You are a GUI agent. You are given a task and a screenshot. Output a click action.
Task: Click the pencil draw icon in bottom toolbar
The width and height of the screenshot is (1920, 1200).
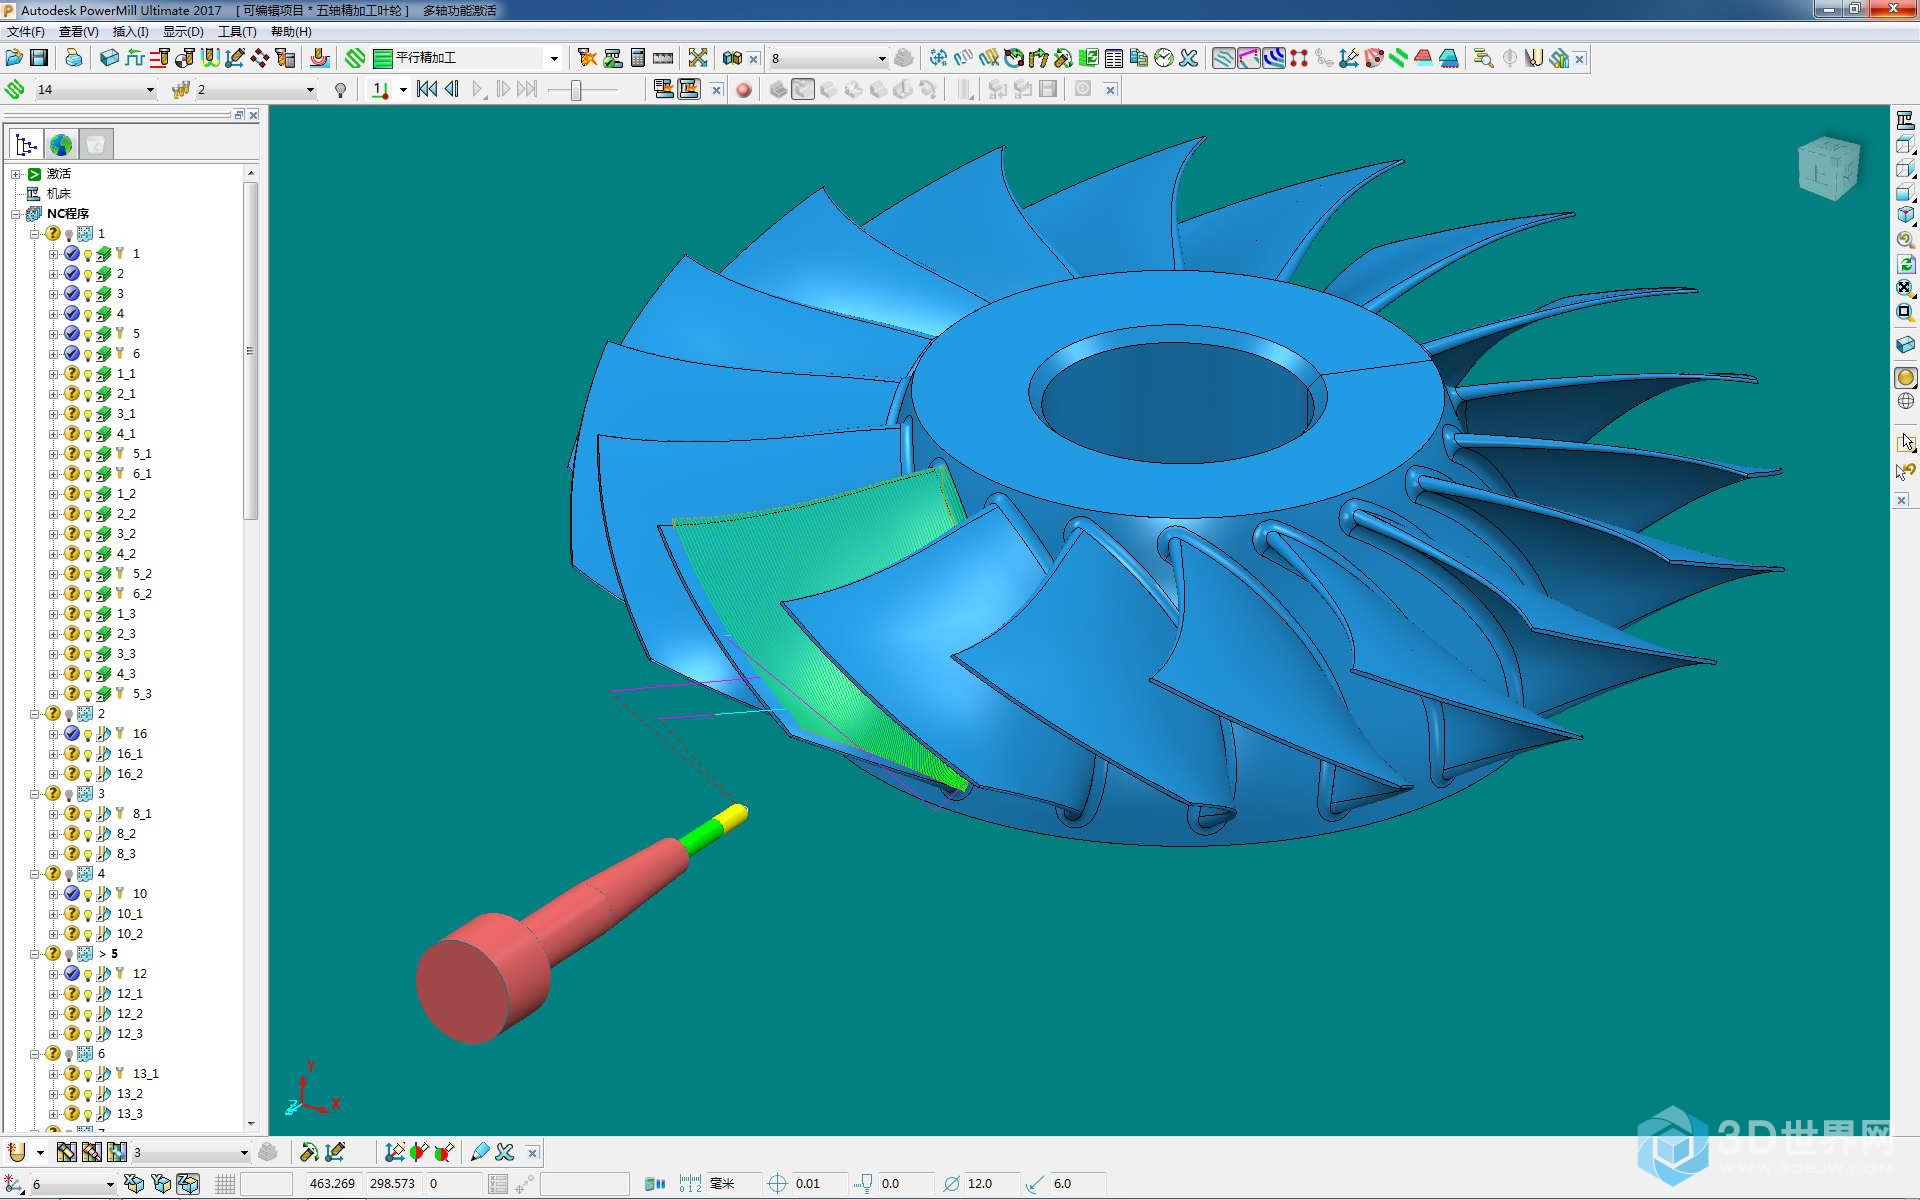click(x=480, y=1152)
